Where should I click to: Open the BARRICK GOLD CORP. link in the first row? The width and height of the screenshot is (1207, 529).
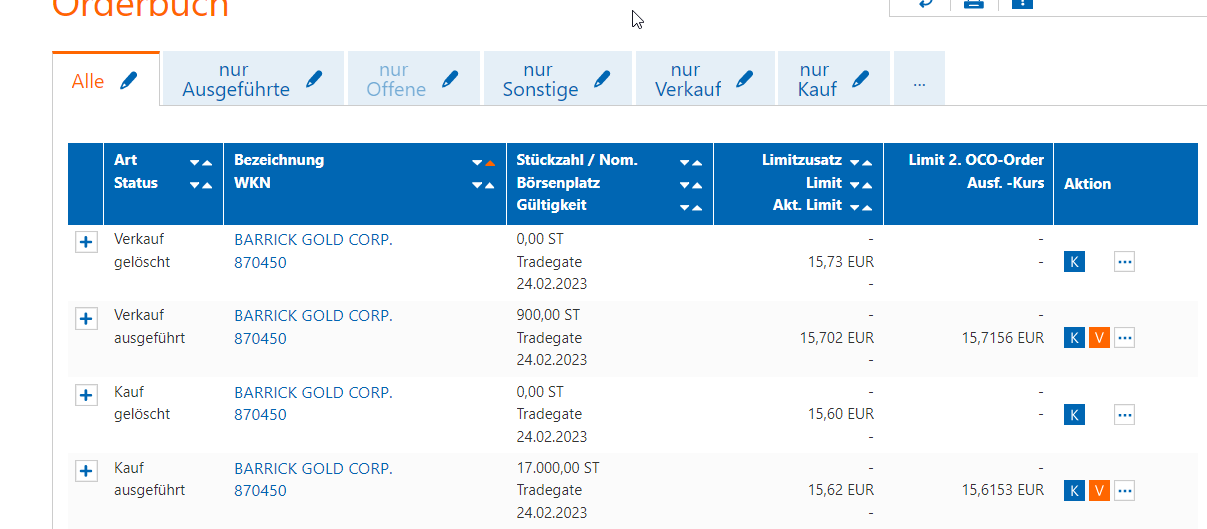(313, 240)
